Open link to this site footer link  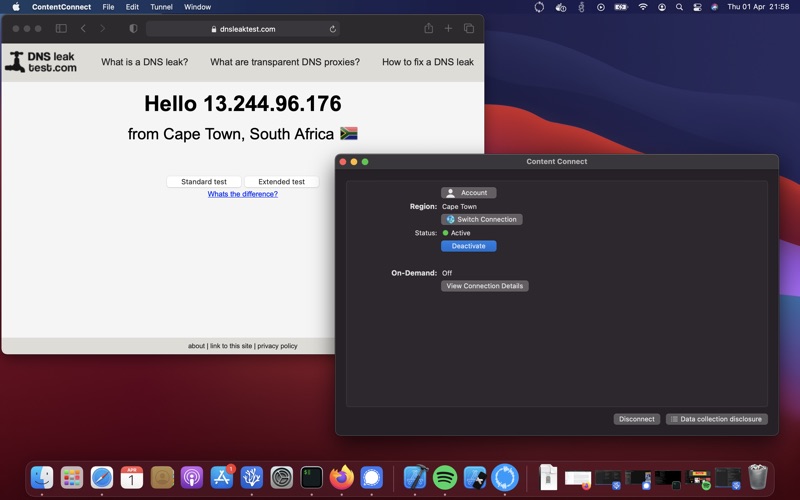click(x=231, y=346)
